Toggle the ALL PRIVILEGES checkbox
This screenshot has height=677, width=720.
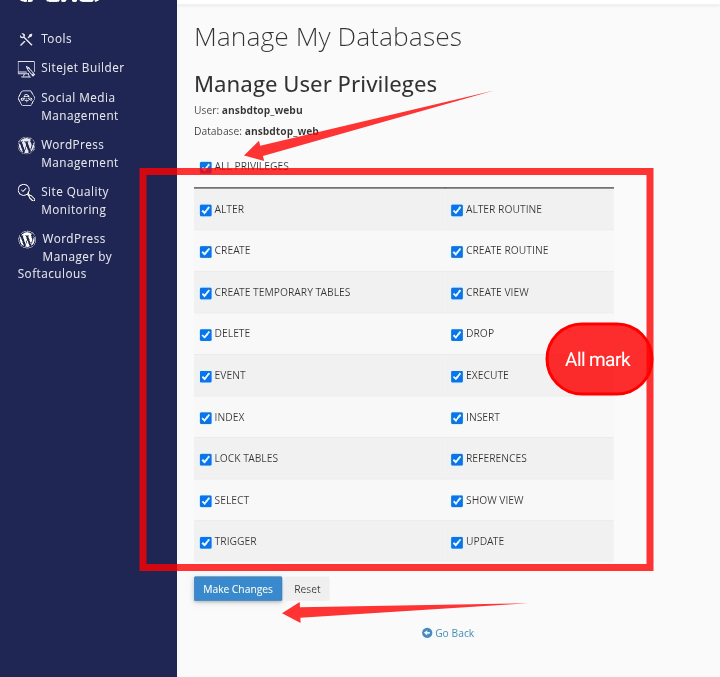206,167
